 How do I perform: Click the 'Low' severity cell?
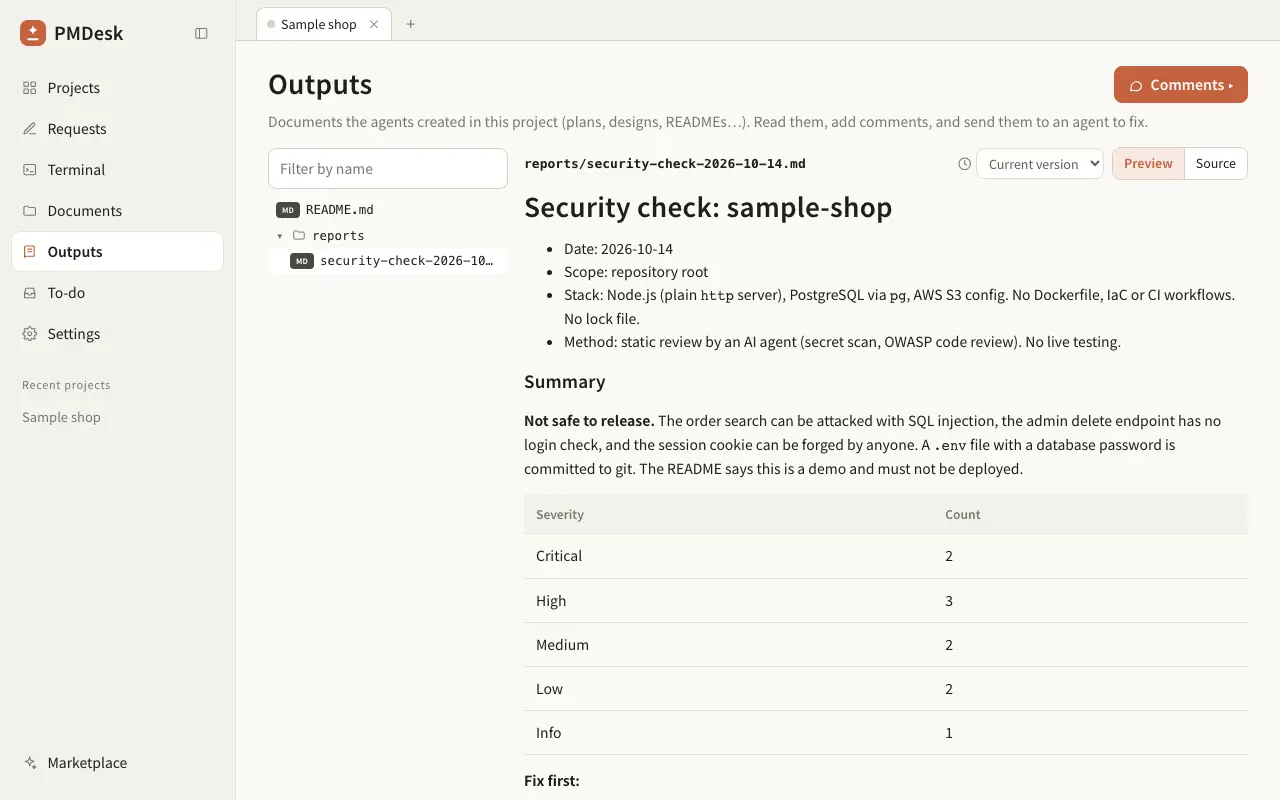[x=549, y=689]
